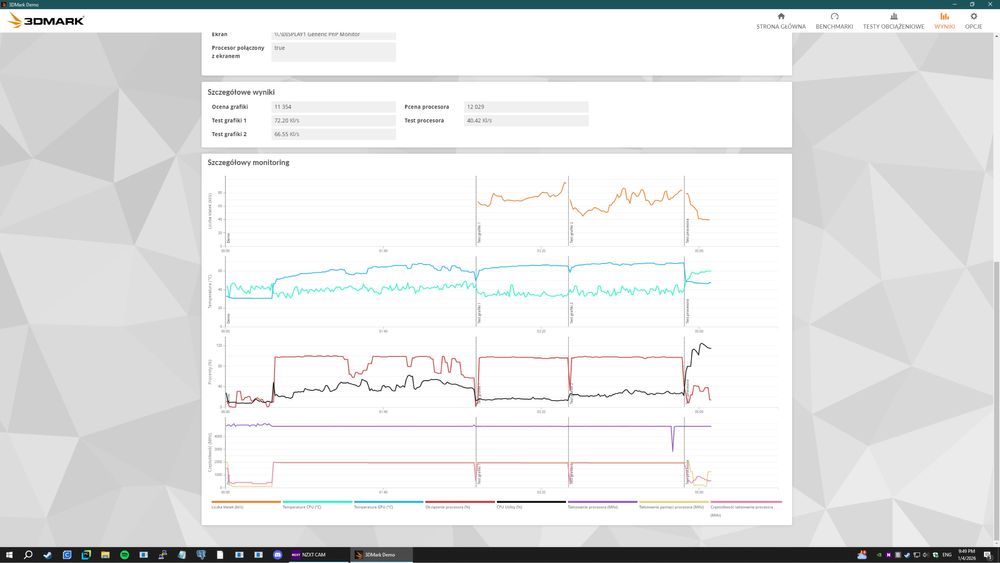1000x563 pixels.
Task: Open Testy Obciążeniowe stress tests
Action: click(893, 21)
